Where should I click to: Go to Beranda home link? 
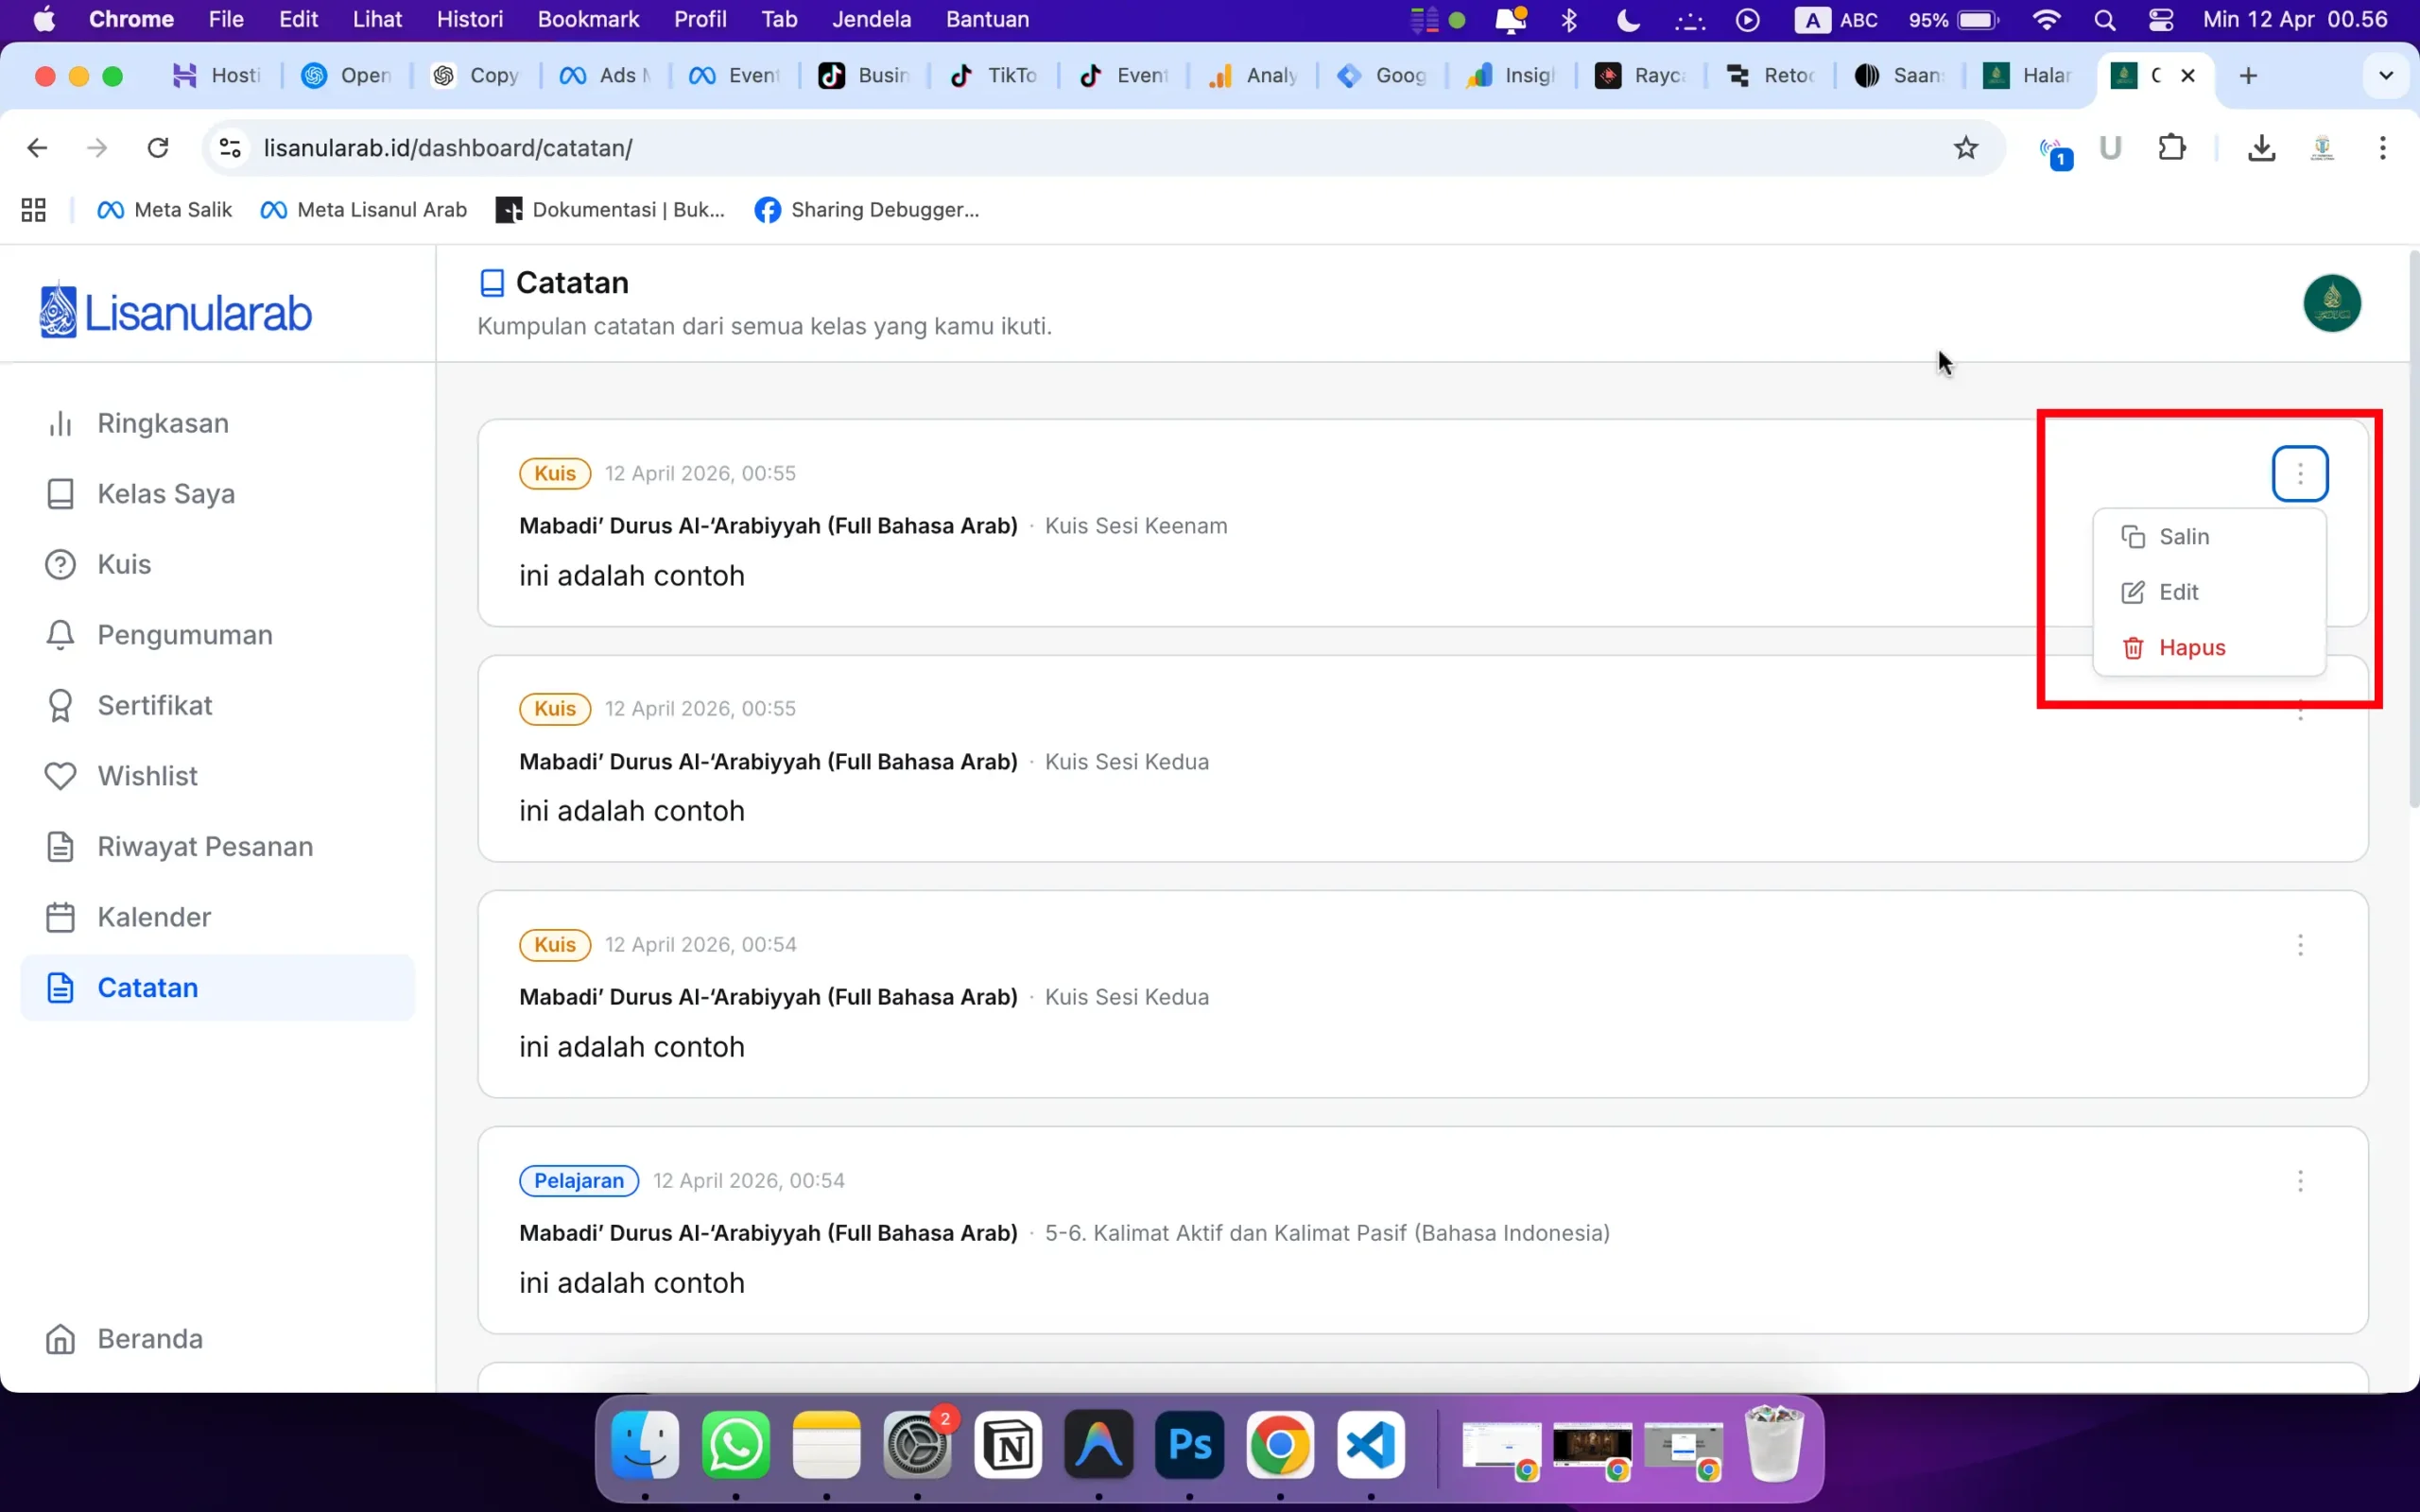pos(149,1339)
